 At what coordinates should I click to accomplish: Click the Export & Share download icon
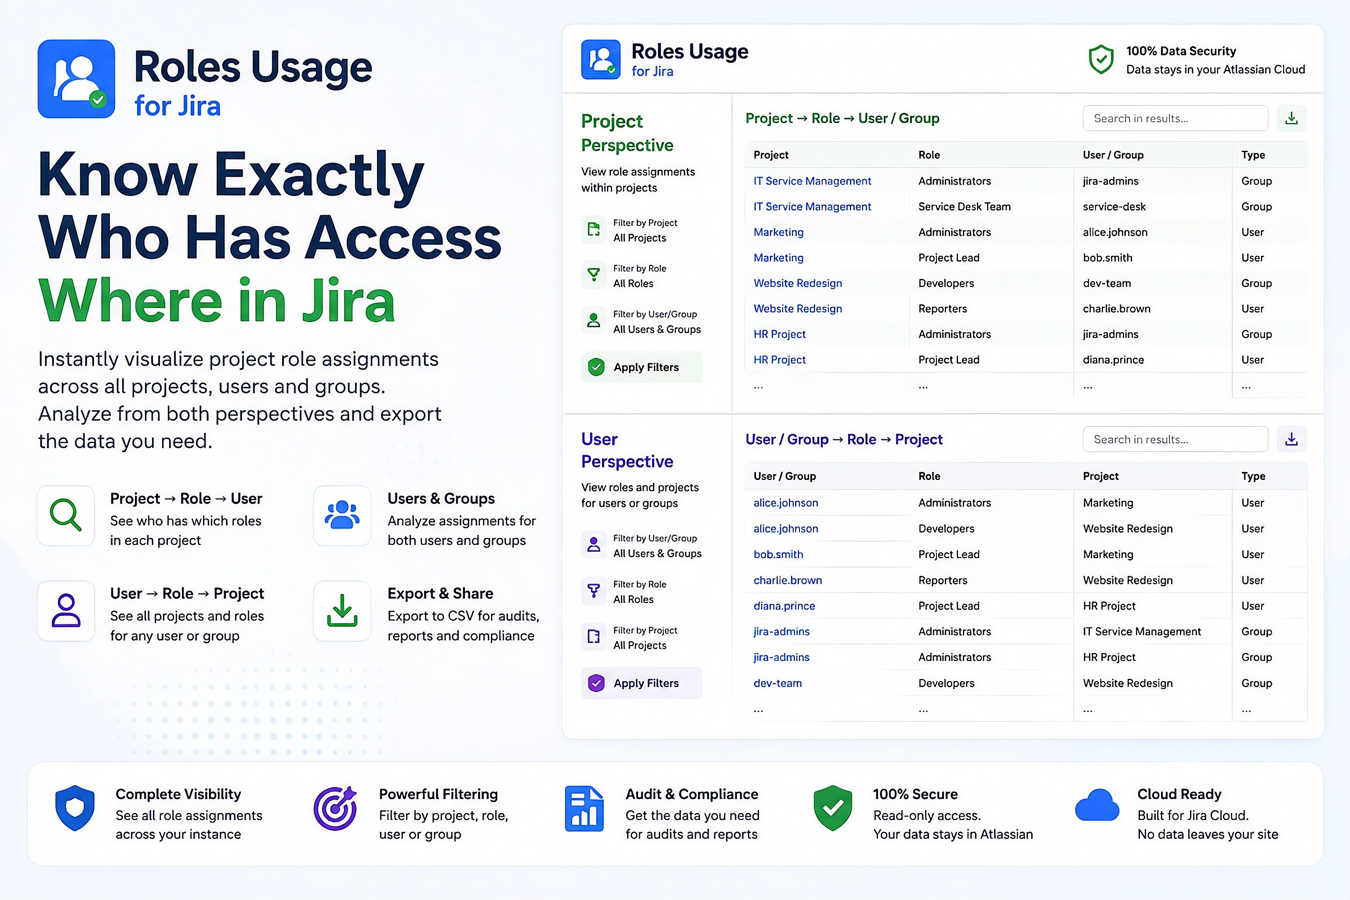coord(342,611)
